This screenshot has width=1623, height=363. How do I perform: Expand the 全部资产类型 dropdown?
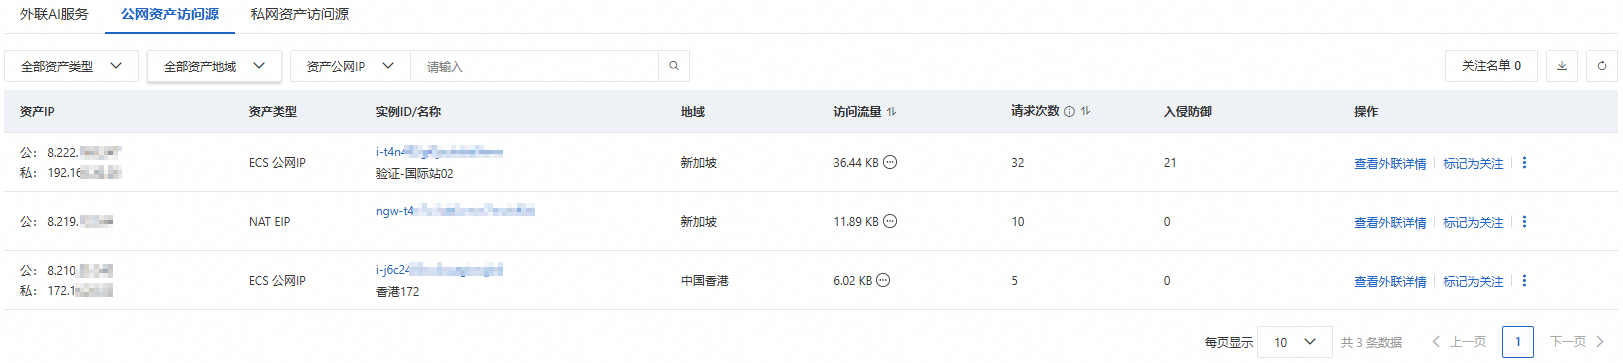pos(72,66)
